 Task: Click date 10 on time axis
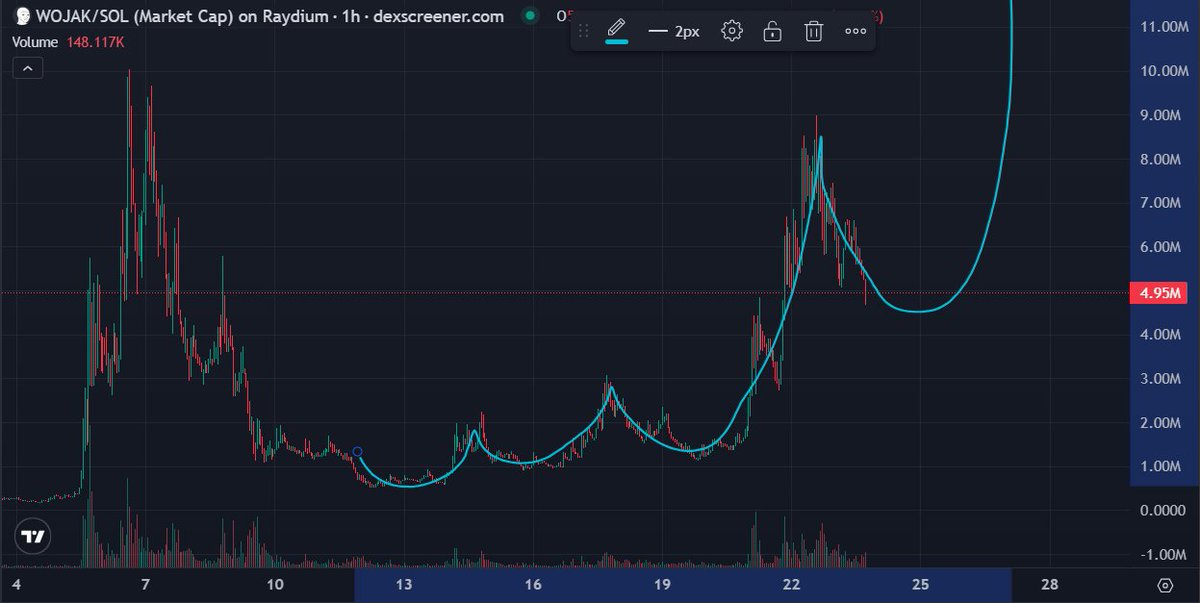[x=275, y=585]
